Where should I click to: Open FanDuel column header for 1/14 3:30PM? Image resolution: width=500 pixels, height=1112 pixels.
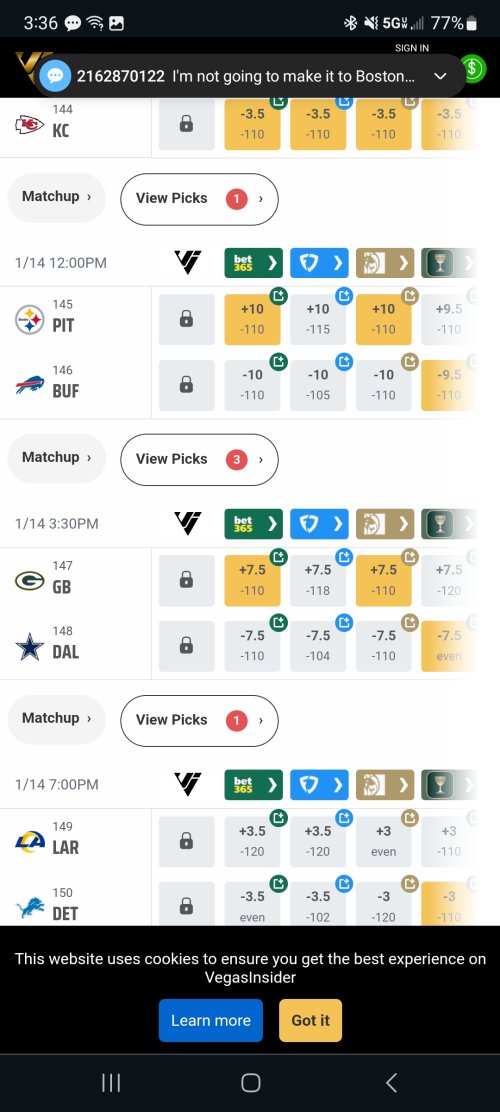point(319,524)
